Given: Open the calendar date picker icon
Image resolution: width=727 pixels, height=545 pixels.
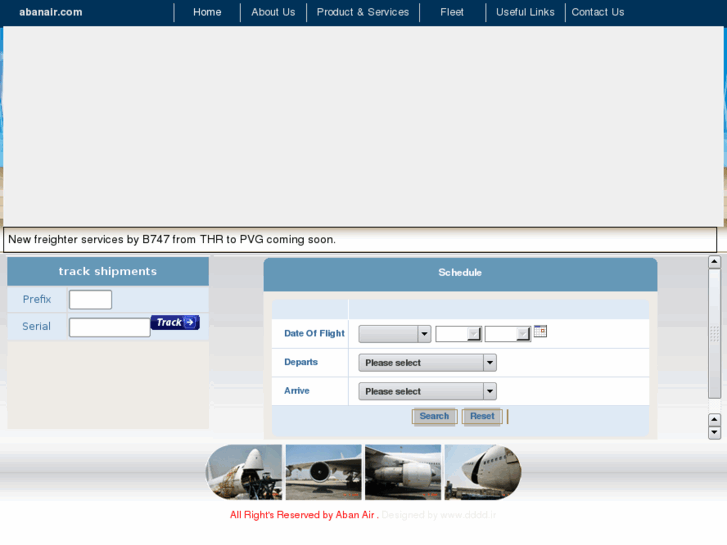Looking at the screenshot, I should (x=540, y=331).
